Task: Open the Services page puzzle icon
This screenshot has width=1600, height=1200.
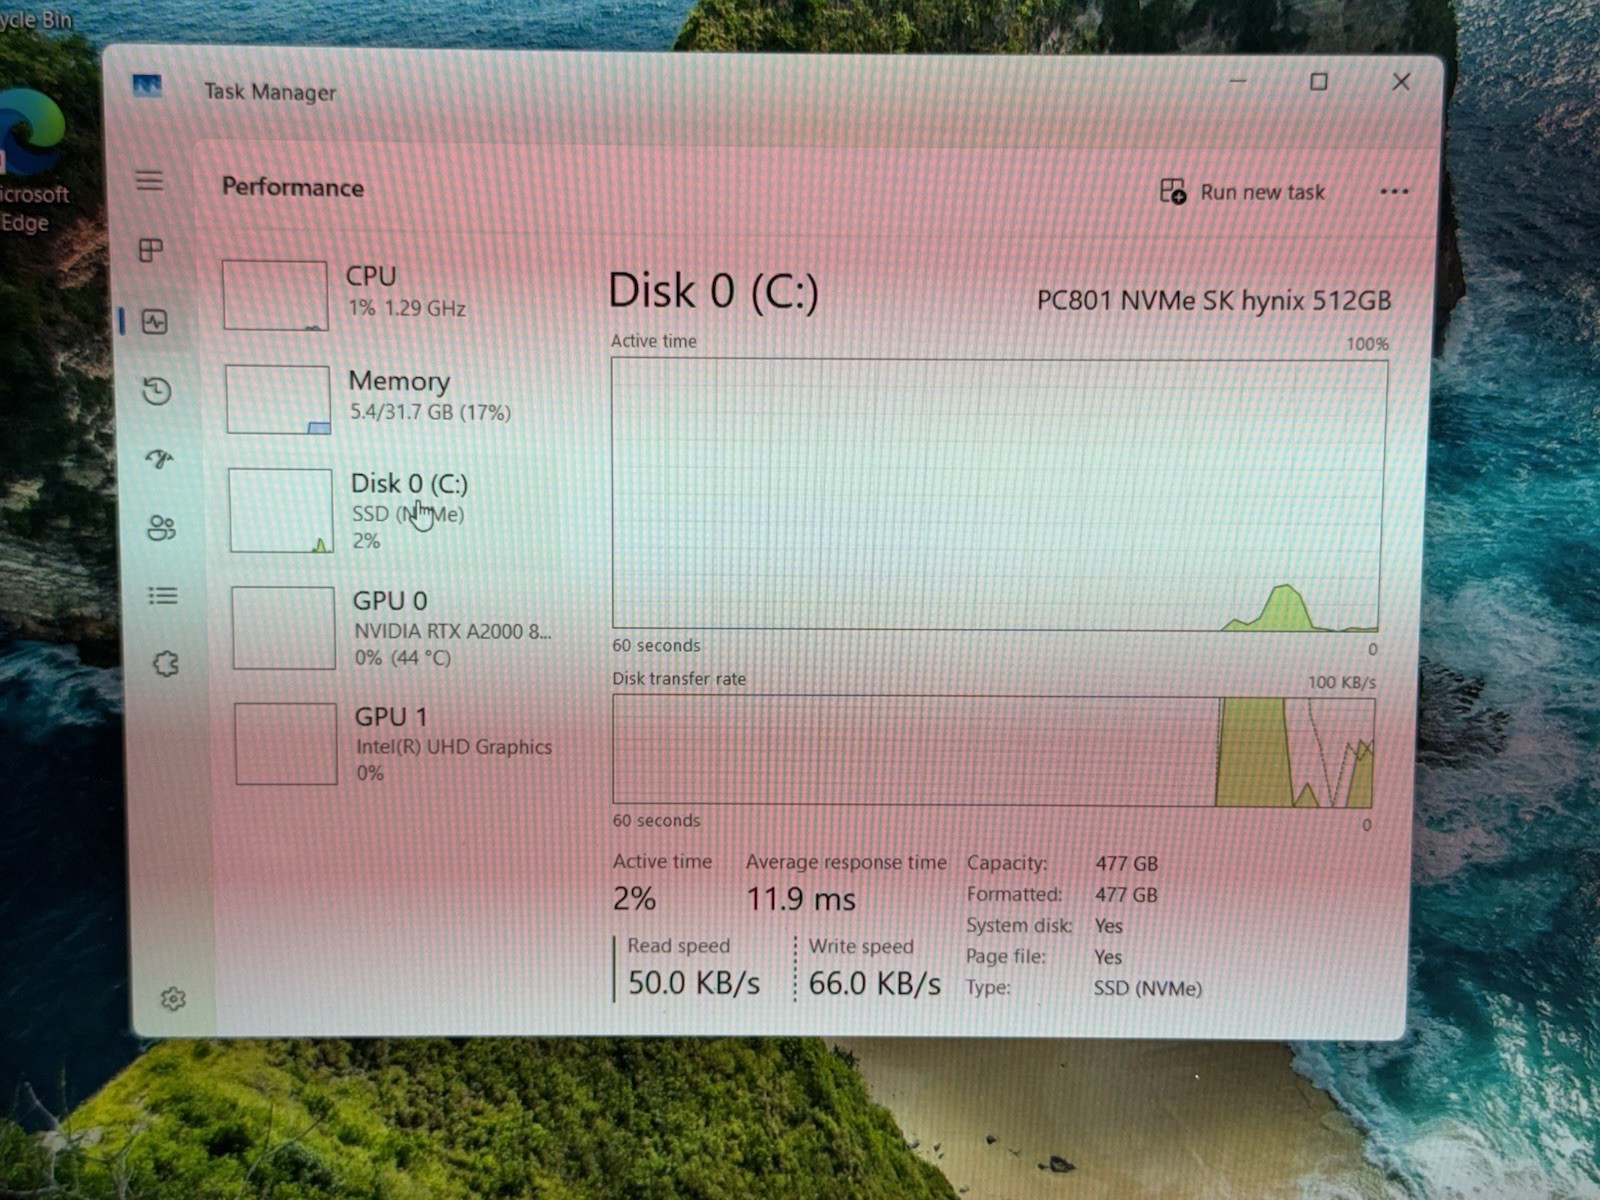Action: coord(166,664)
